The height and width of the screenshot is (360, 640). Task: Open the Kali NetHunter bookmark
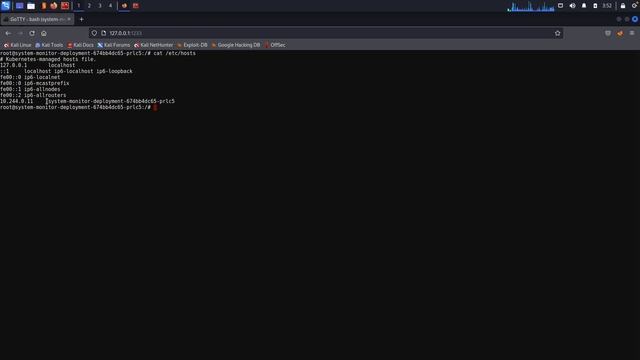pyautogui.click(x=153, y=45)
